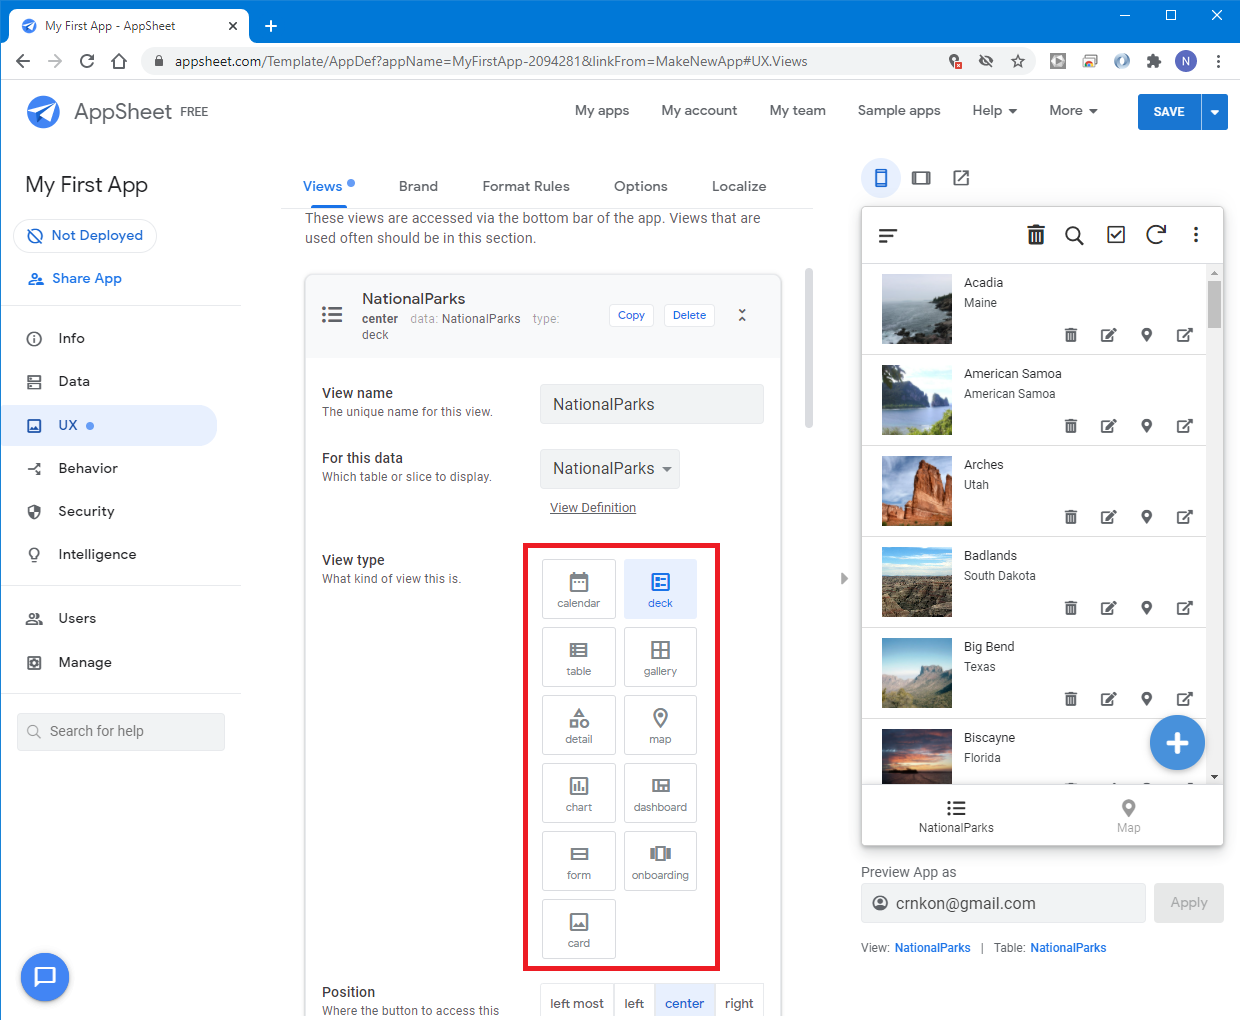1240x1020 pixels.
Task: Open the Behavior section in sidebar
Action: click(x=88, y=468)
